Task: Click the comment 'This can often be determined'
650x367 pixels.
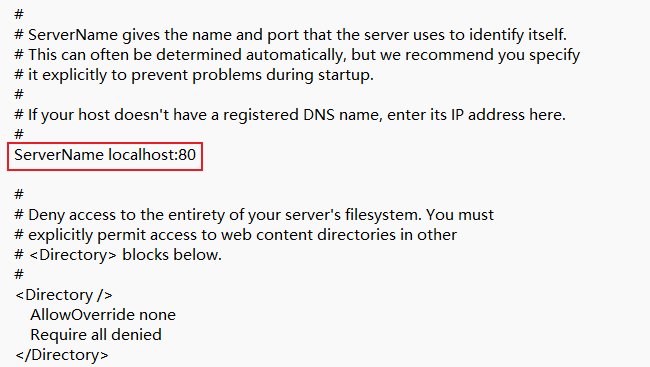Action: [x=297, y=55]
